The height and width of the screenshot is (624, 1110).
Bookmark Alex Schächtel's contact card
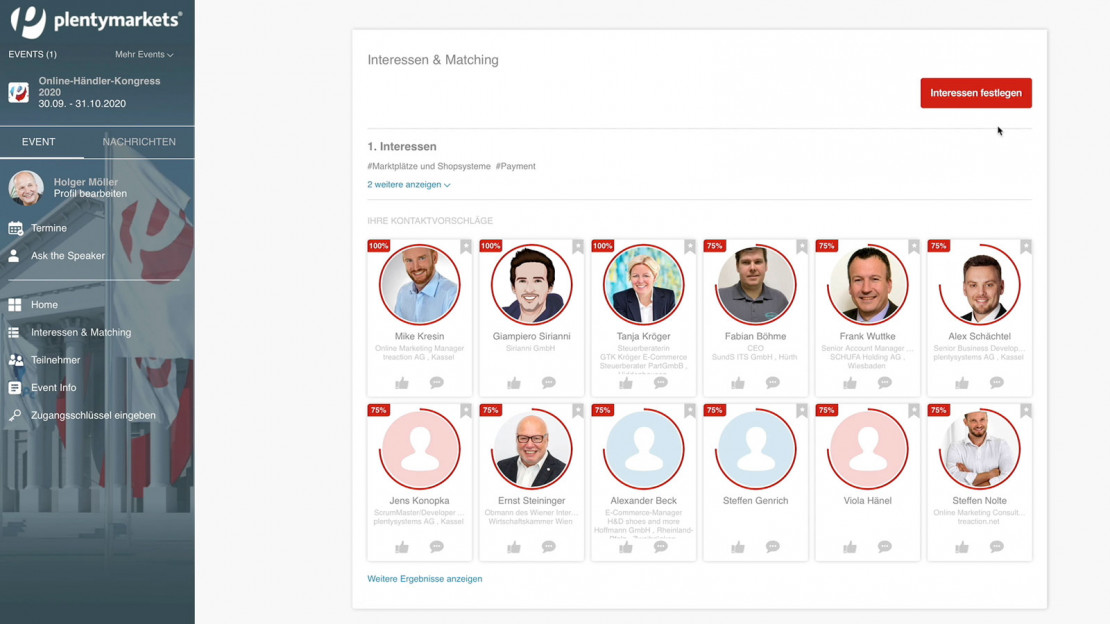1026,246
